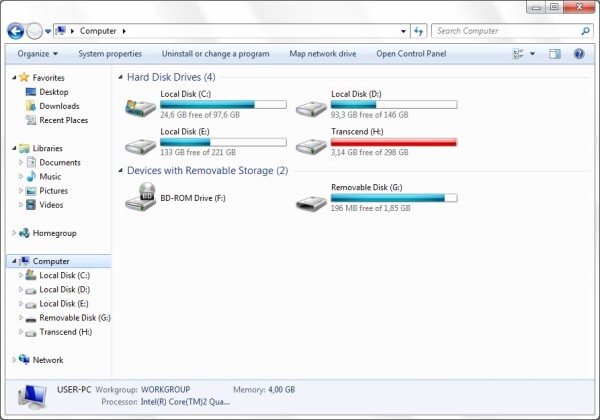Click Uninstall or change a program
Viewport: 600px width, 420px height.
215,54
